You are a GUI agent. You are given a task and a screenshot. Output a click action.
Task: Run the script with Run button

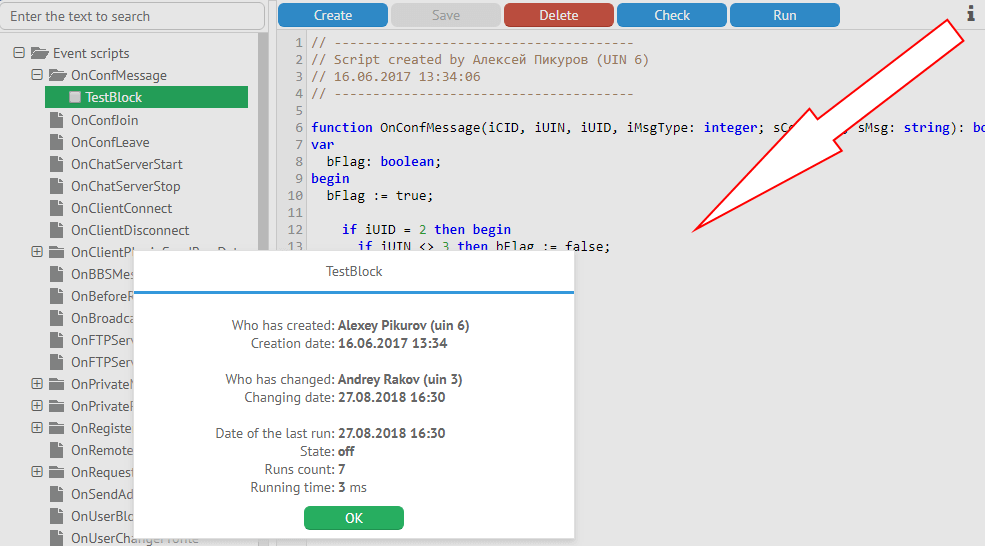[784, 15]
